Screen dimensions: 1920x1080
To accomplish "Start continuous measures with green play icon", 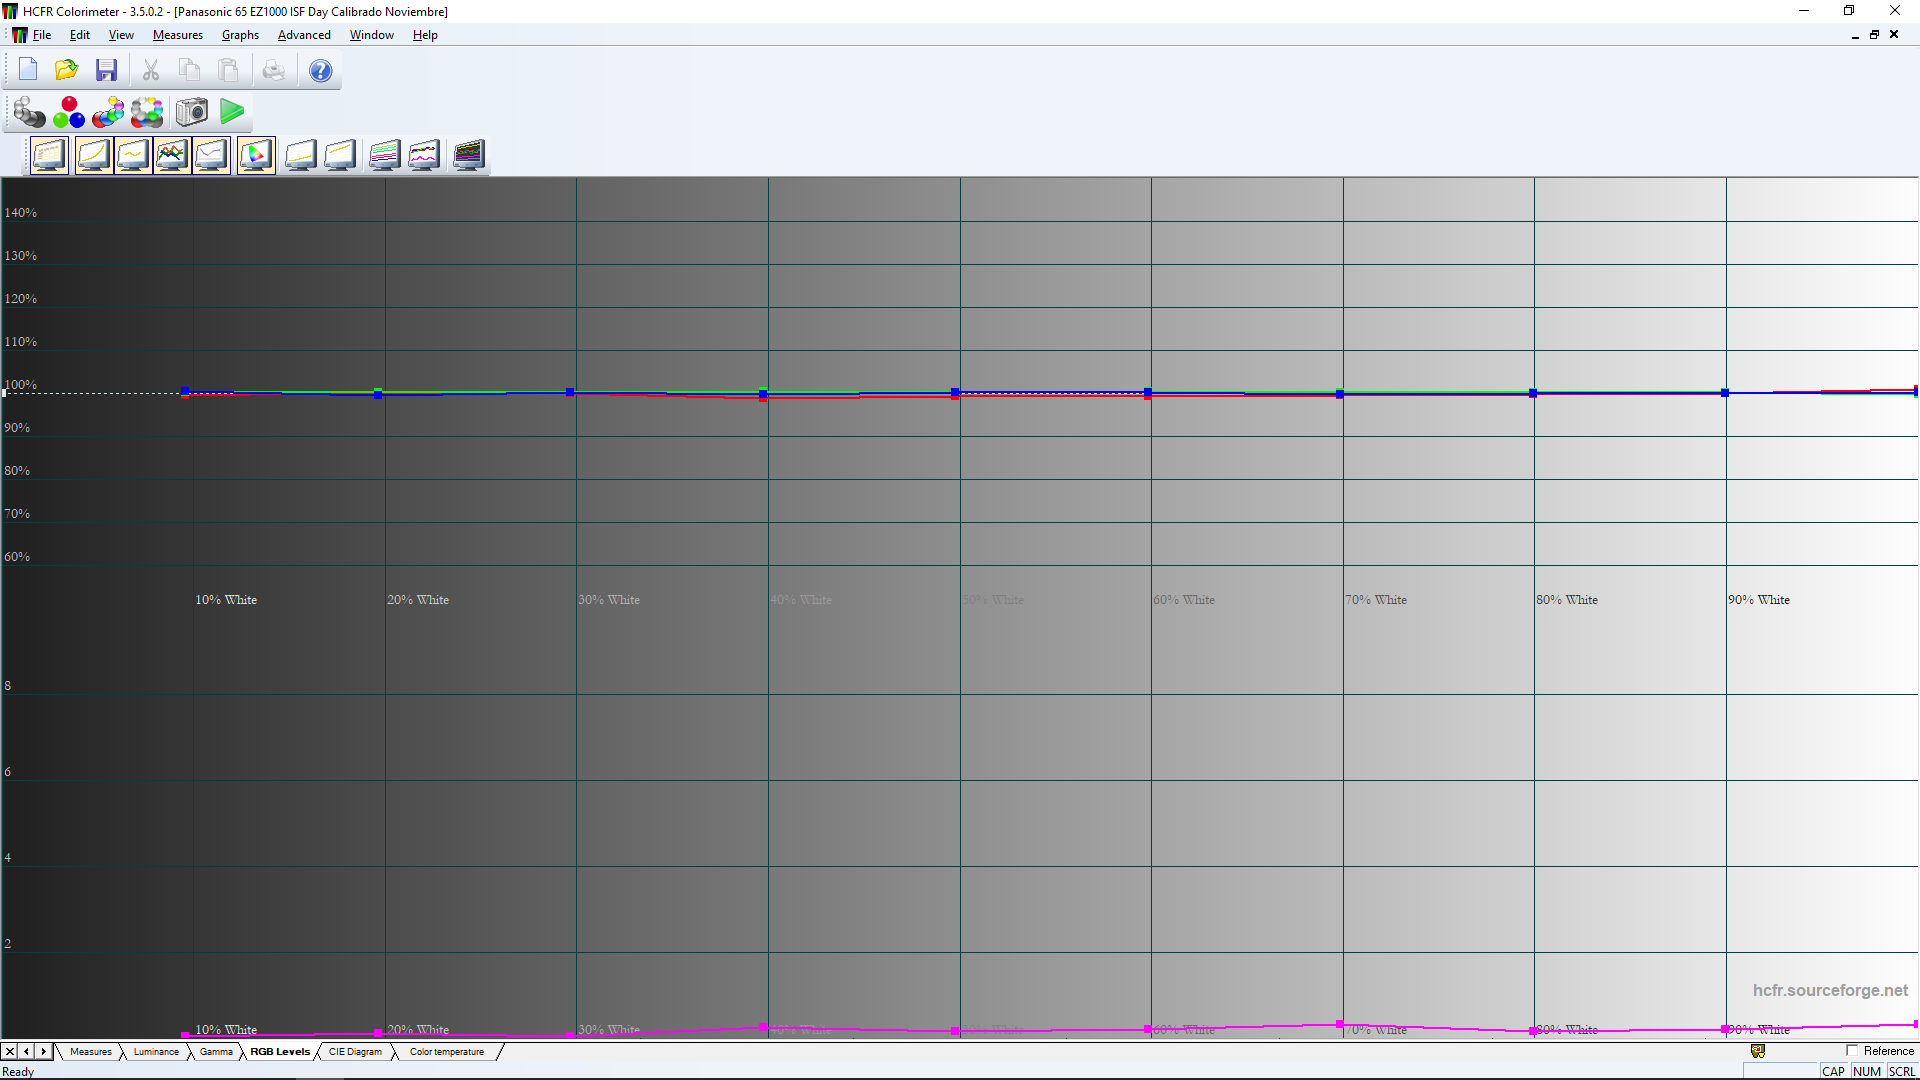I will pyautogui.click(x=232, y=112).
